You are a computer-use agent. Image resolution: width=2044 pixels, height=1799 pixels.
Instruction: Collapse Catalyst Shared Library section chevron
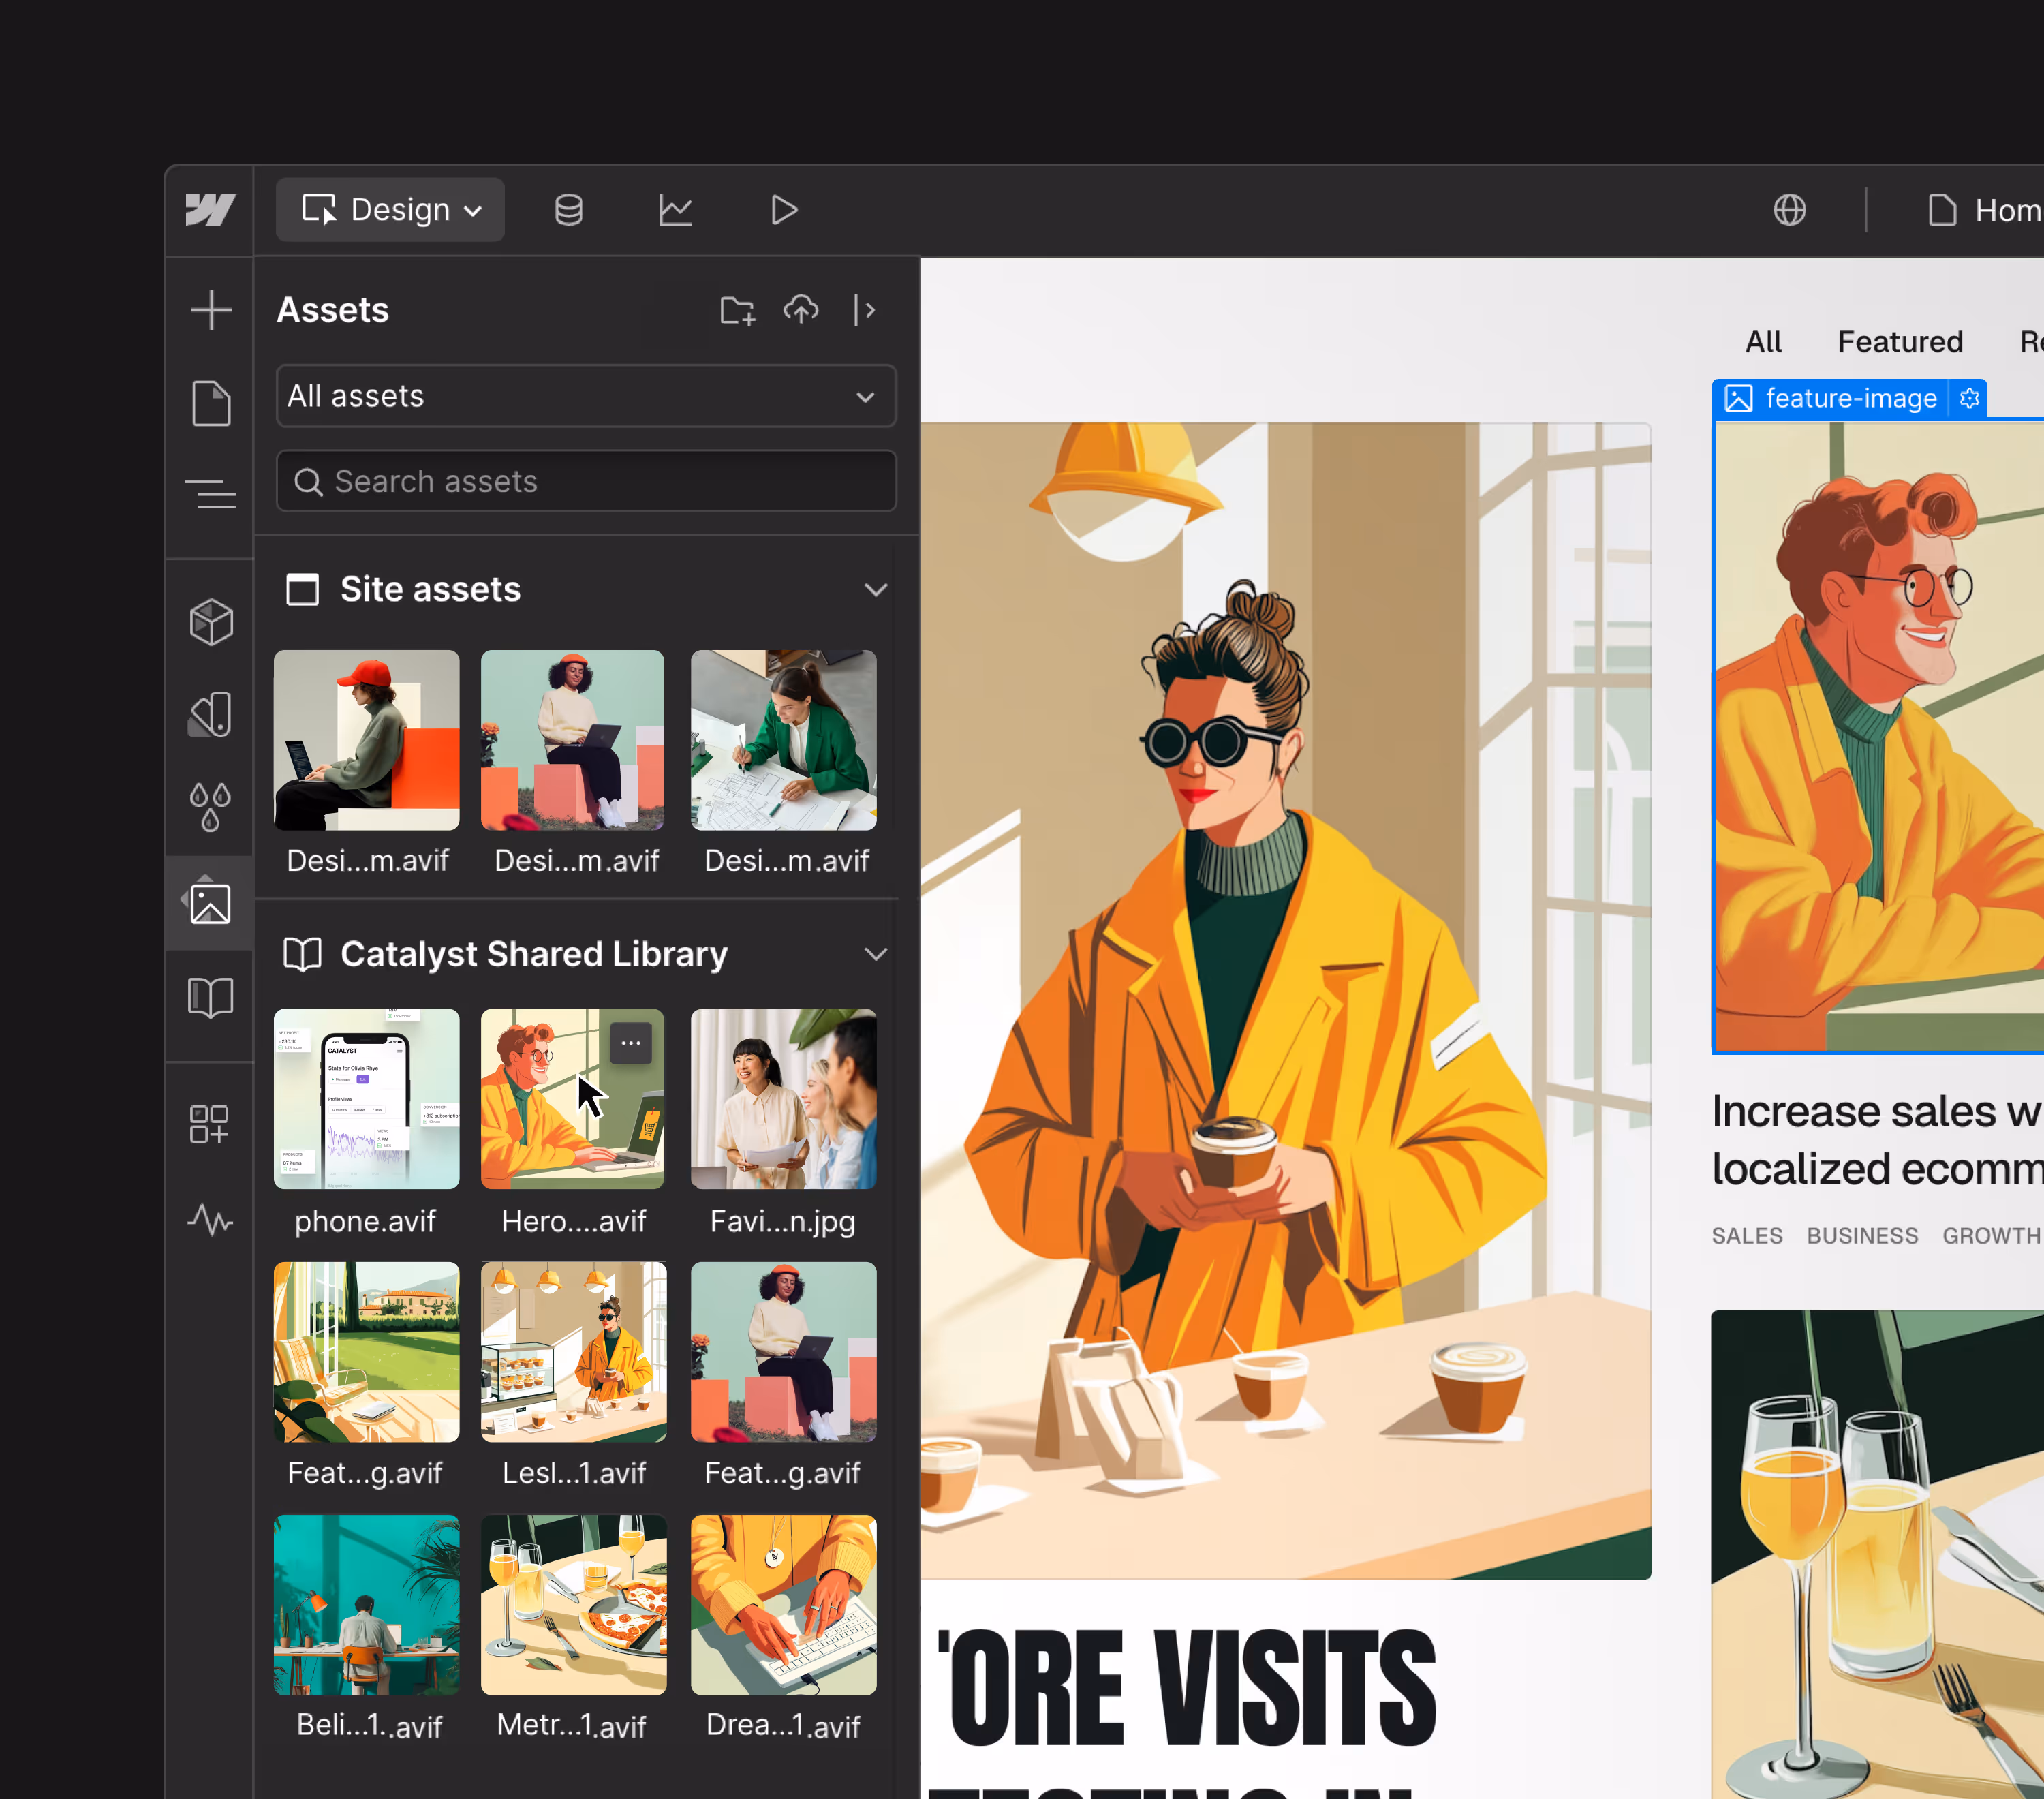point(876,954)
